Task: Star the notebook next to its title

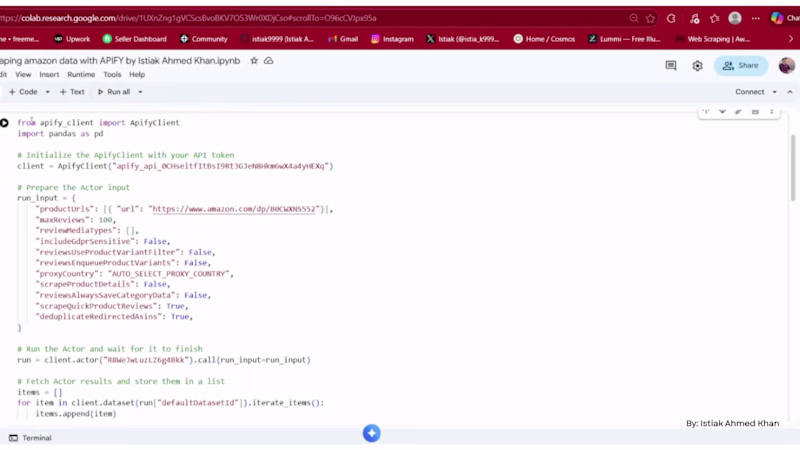Action: 254,61
